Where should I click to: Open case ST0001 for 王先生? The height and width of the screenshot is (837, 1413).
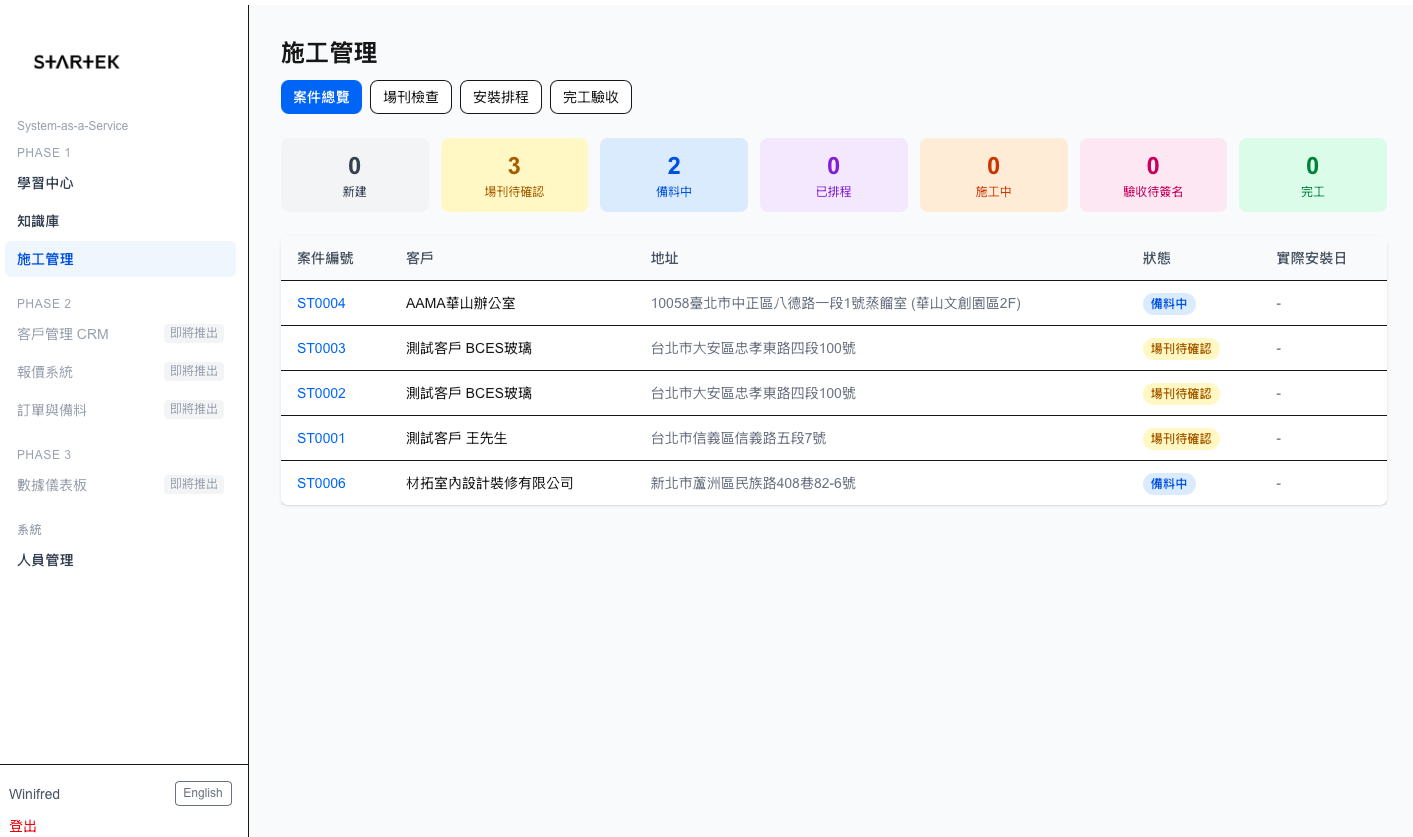click(320, 438)
